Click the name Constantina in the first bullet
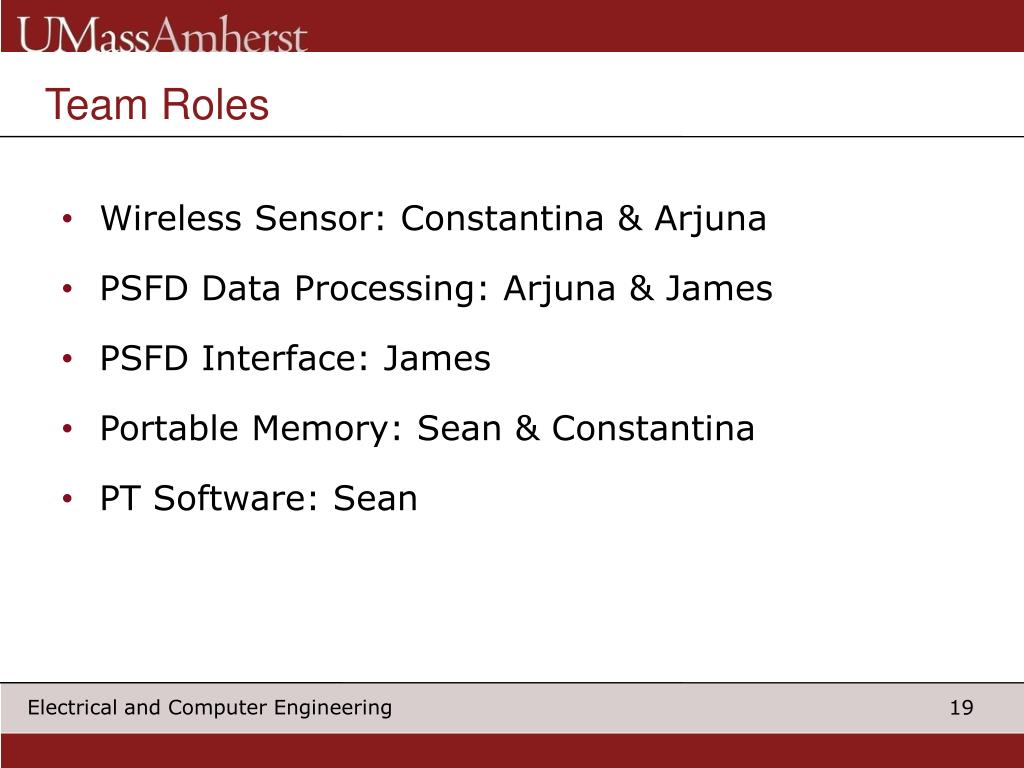1024x768 pixels. 502,218
